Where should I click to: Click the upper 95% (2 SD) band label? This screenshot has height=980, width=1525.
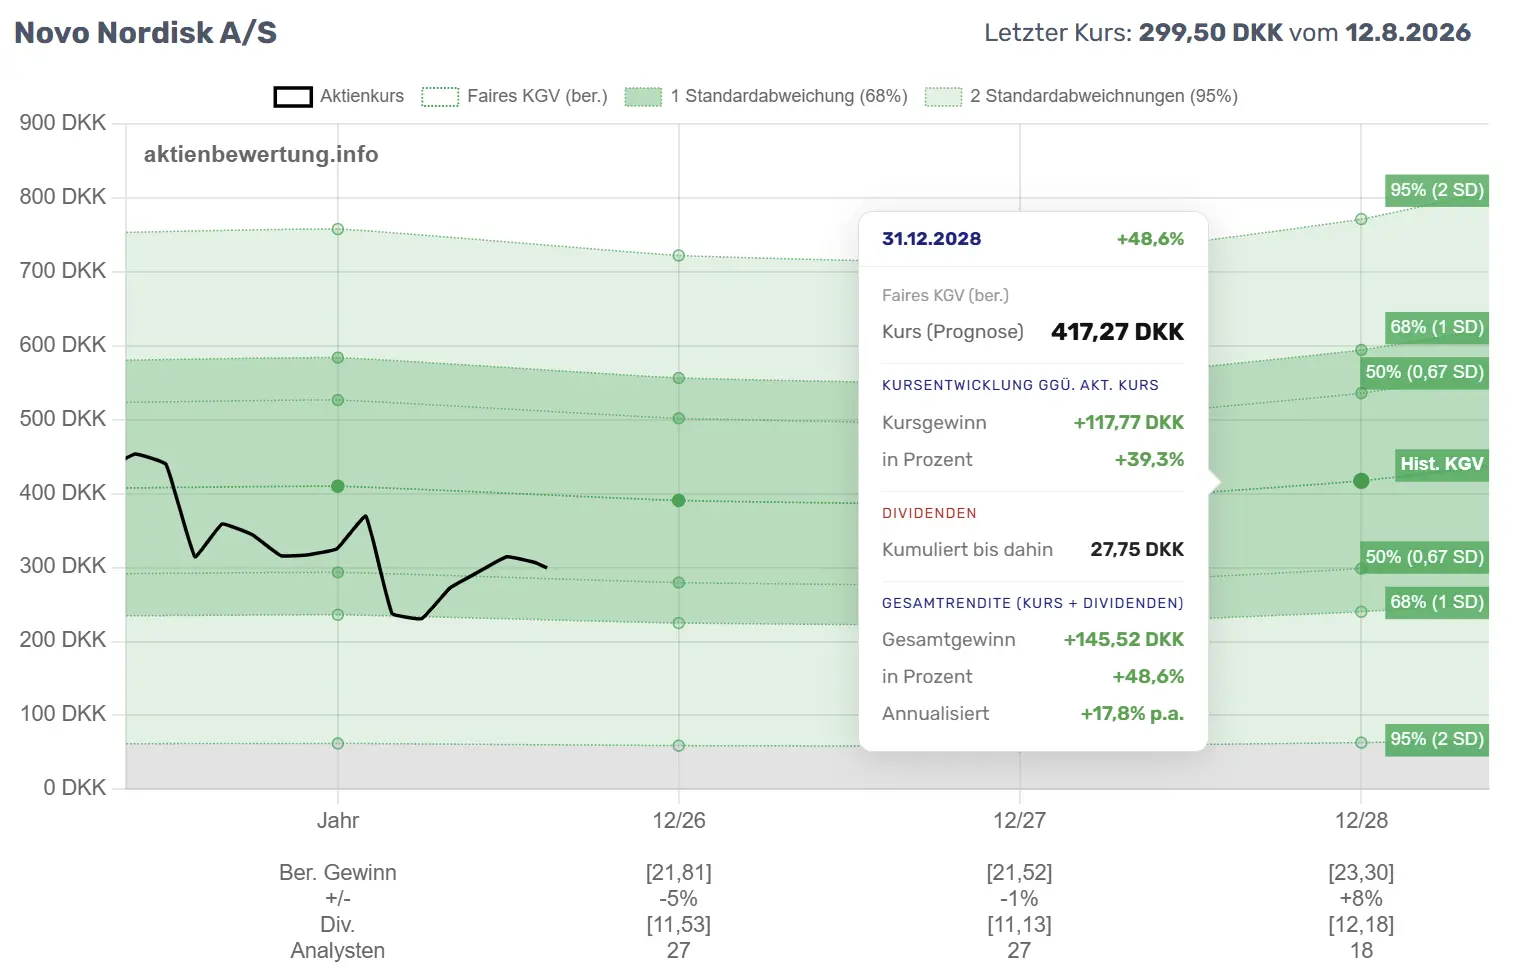click(x=1437, y=190)
